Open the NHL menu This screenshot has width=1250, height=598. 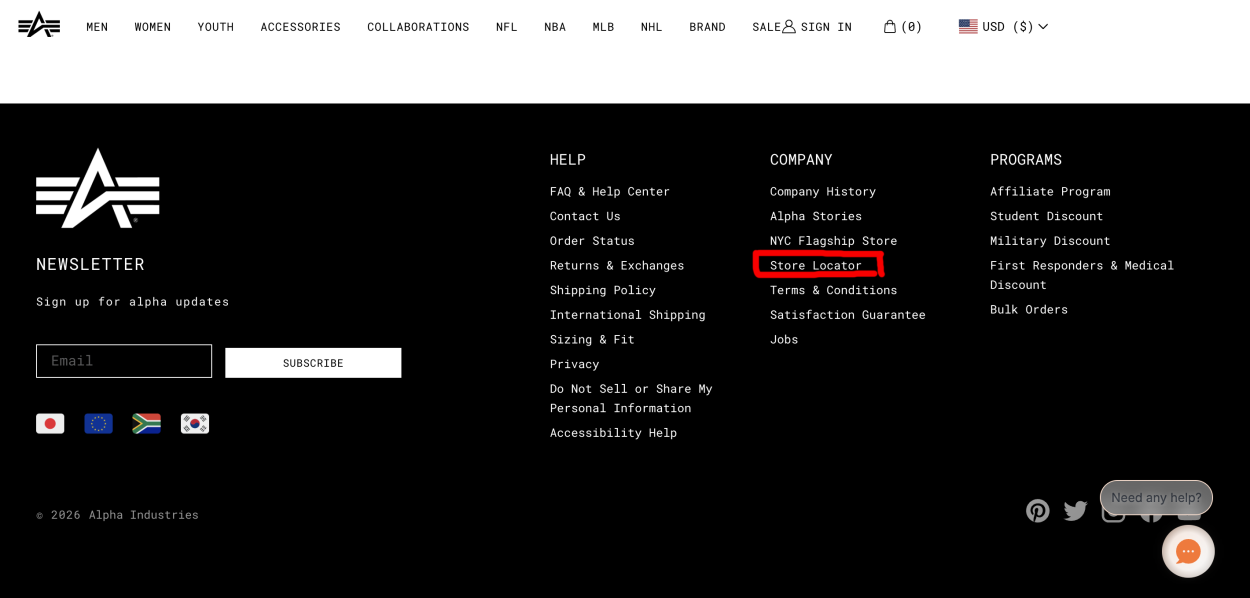click(x=652, y=27)
